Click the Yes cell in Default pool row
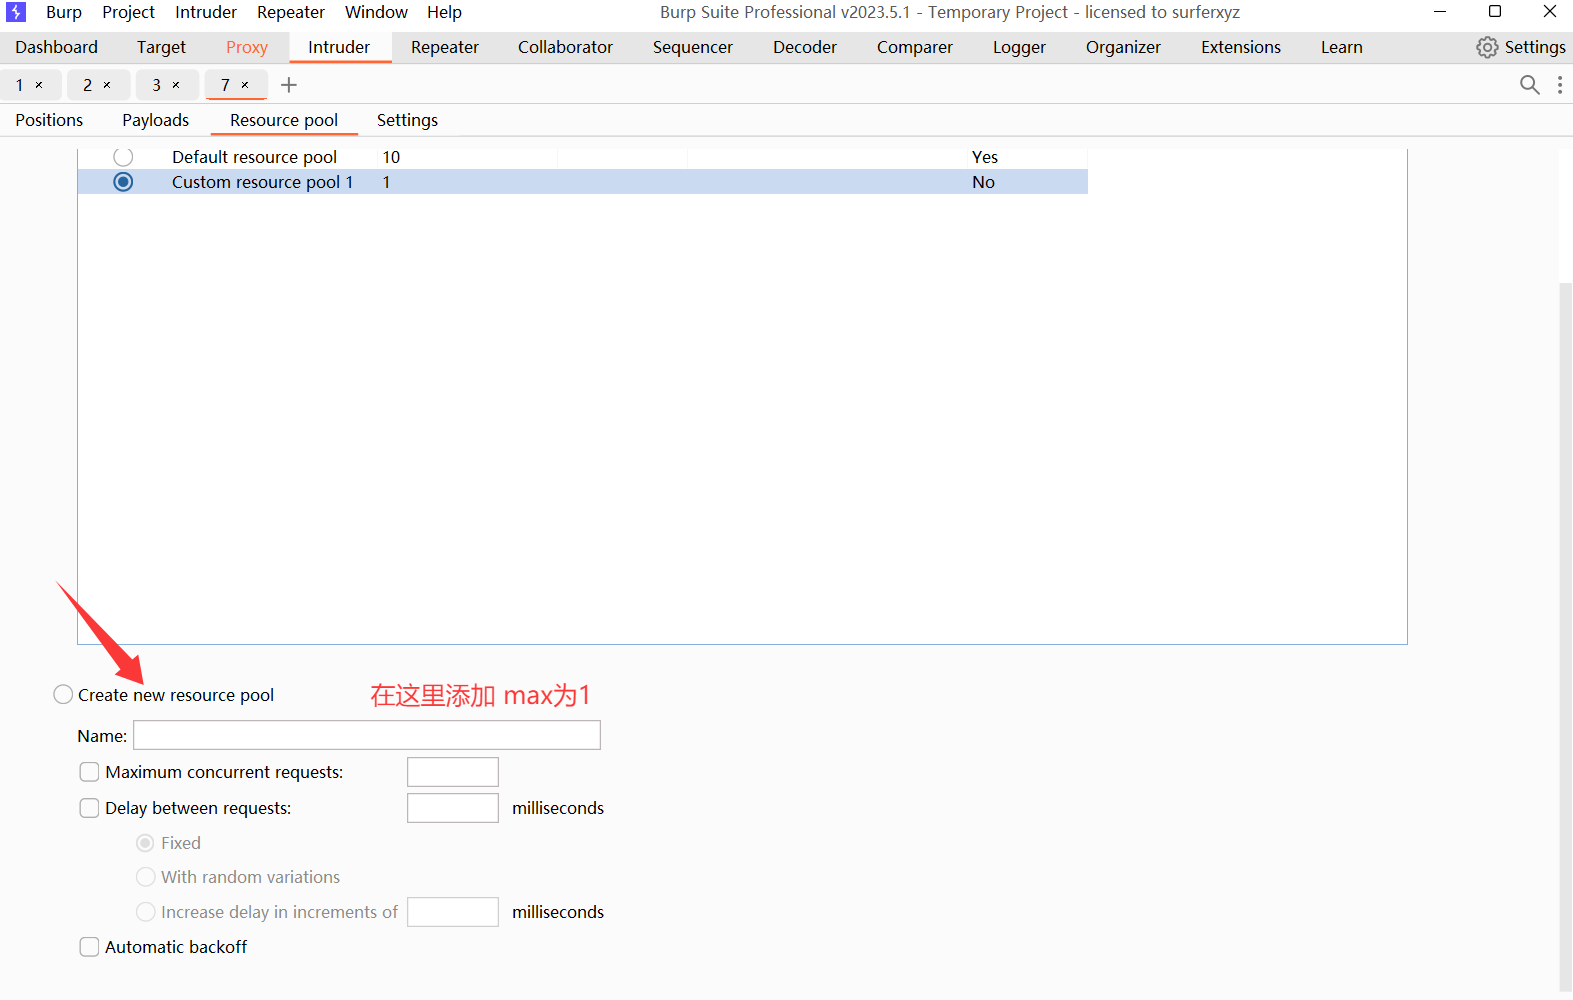The width and height of the screenshot is (1573, 1000). point(985,157)
